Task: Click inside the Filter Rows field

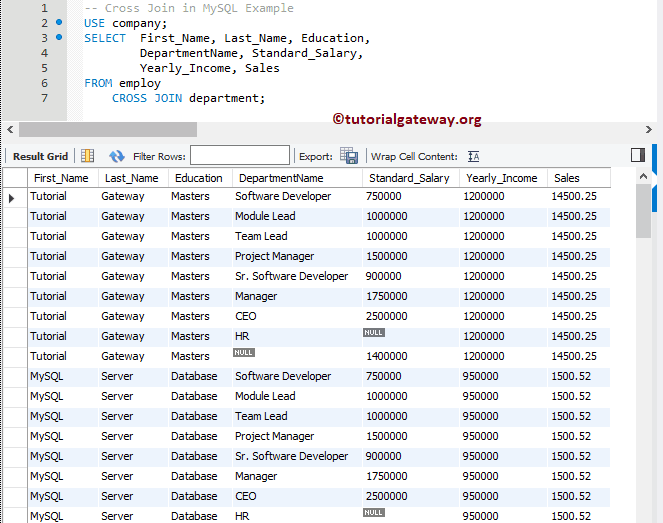Action: click(239, 156)
